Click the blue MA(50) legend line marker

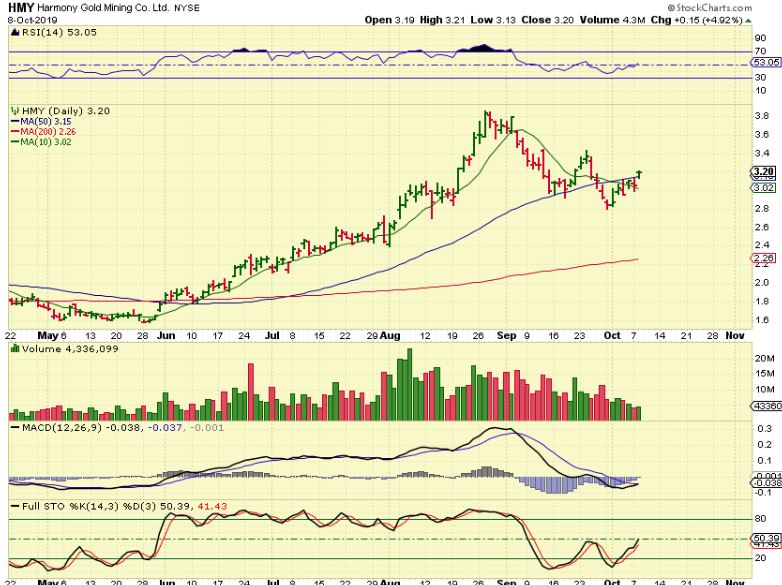pos(14,122)
